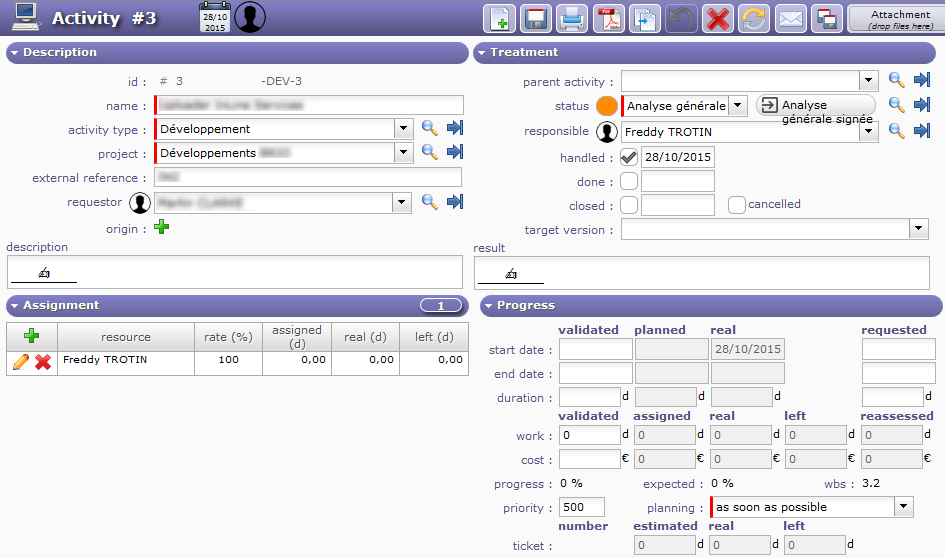The width and height of the screenshot is (945, 558).
Task: Open the planning mode dropdown
Action: (904, 507)
